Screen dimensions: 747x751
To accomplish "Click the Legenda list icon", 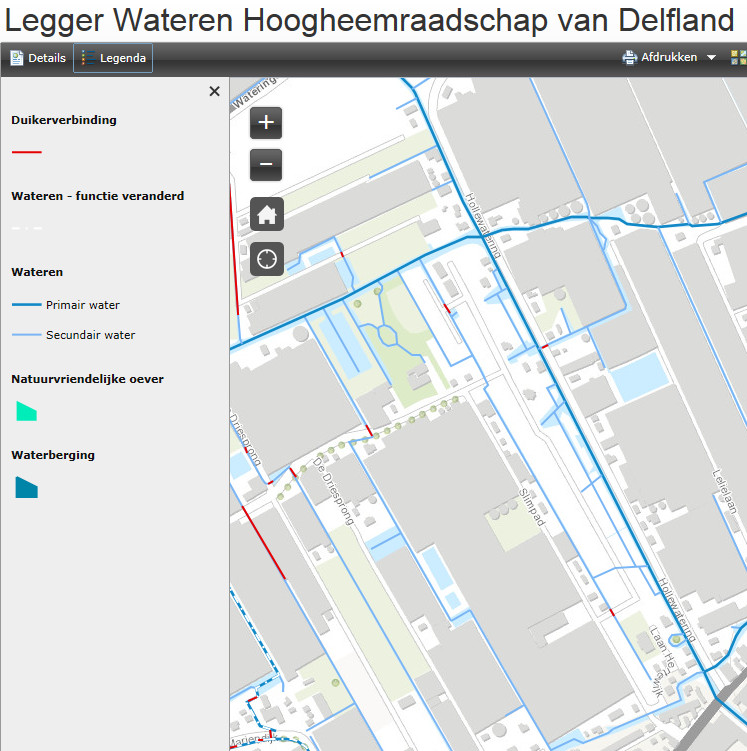I will point(88,58).
